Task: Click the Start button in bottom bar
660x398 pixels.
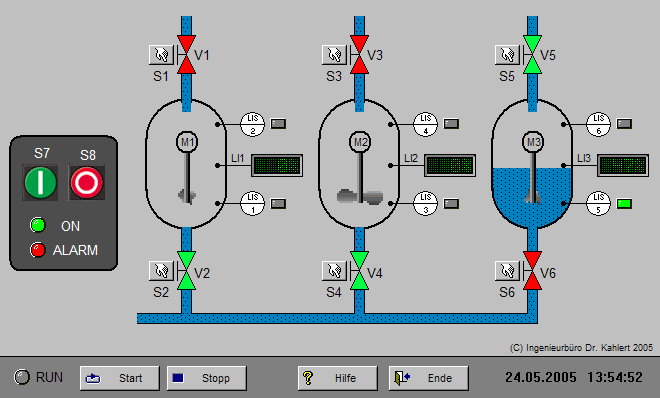Action: [120, 378]
